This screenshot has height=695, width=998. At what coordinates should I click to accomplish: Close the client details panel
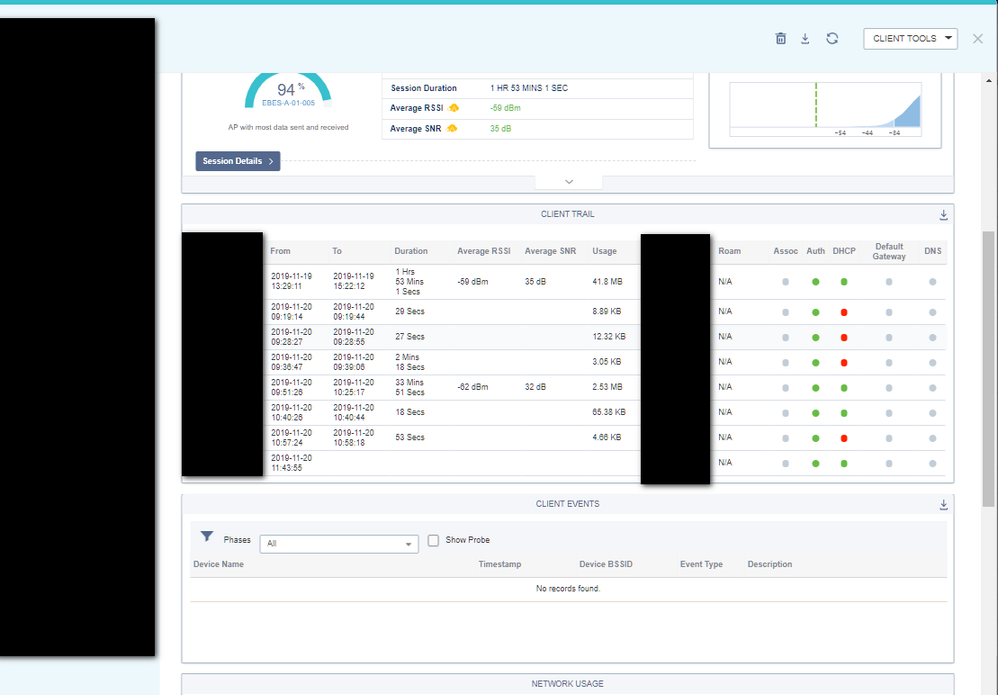pyautogui.click(x=978, y=39)
